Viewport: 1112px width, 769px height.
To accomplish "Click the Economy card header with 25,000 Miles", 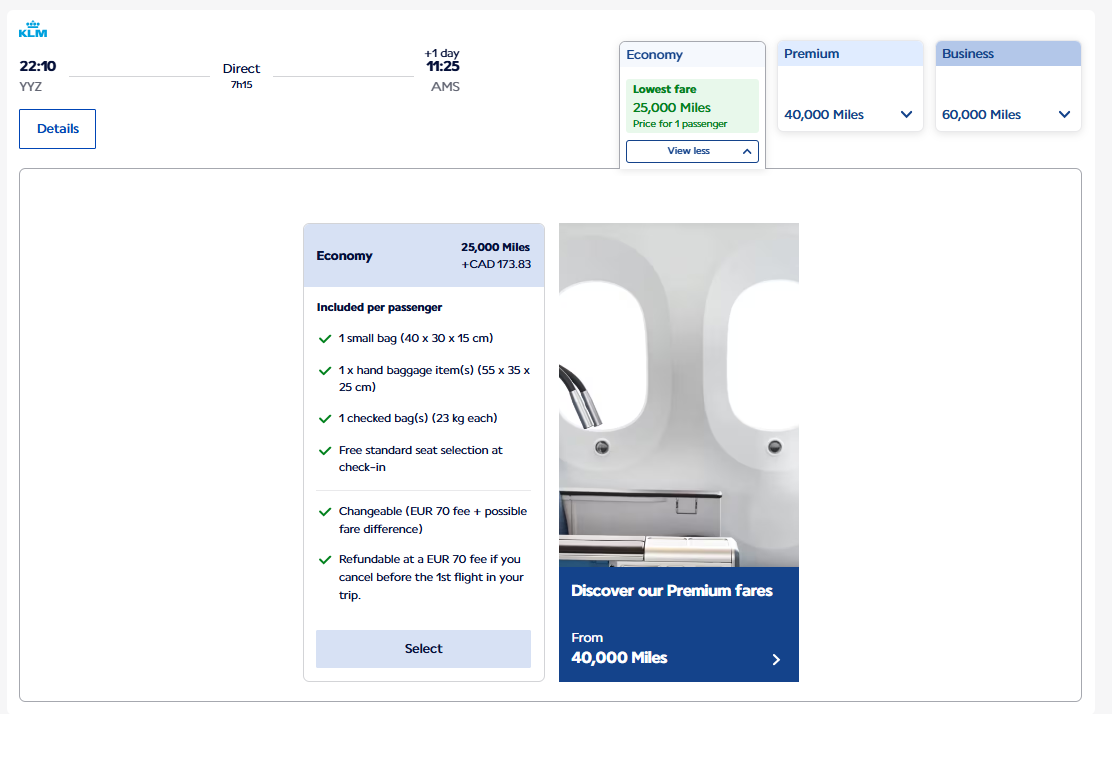I will (x=424, y=256).
